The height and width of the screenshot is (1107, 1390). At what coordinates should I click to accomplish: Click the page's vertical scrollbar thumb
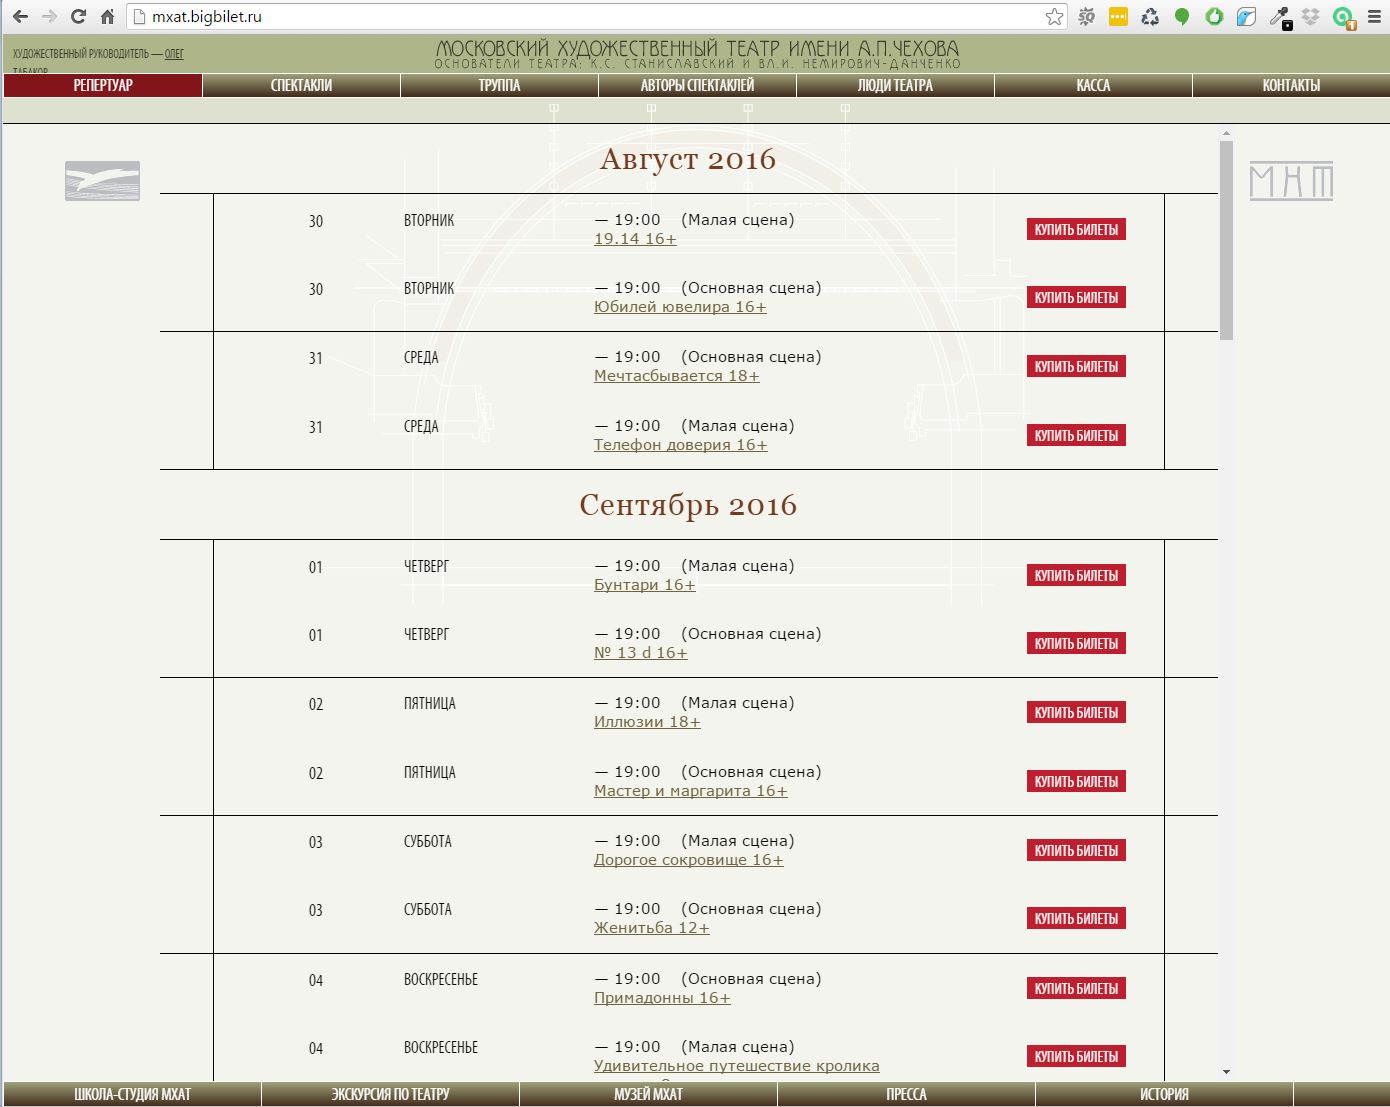[x=1226, y=240]
